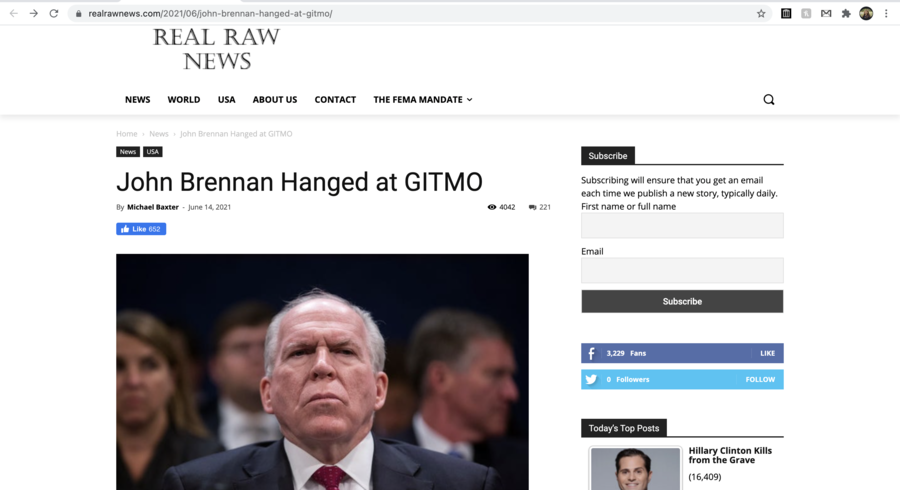The height and width of the screenshot is (490, 900).
Task: Click the First name or full name field
Action: 682,225
